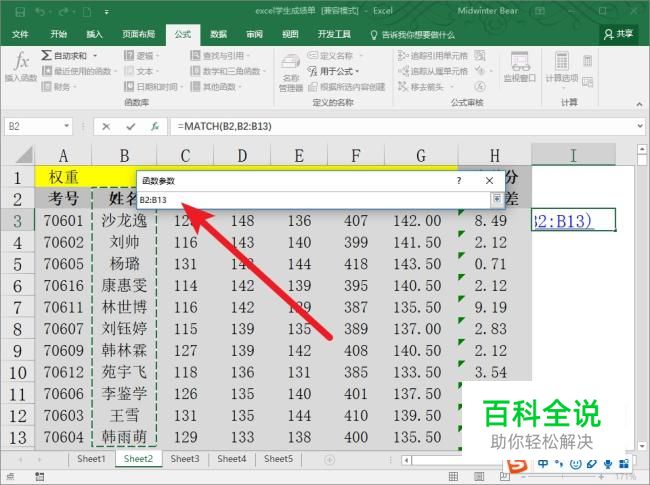Switch to the Review (审阅) tab
This screenshot has height=485, width=650.
255,34
